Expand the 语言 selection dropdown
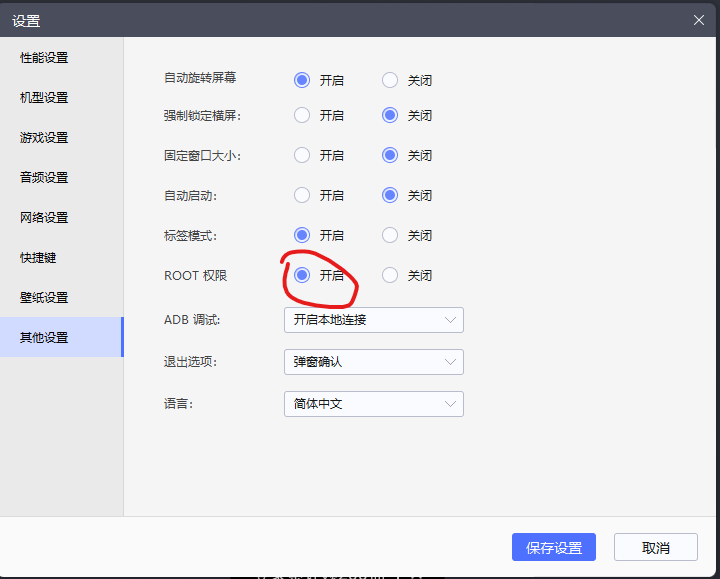The height and width of the screenshot is (579, 720). pos(373,404)
